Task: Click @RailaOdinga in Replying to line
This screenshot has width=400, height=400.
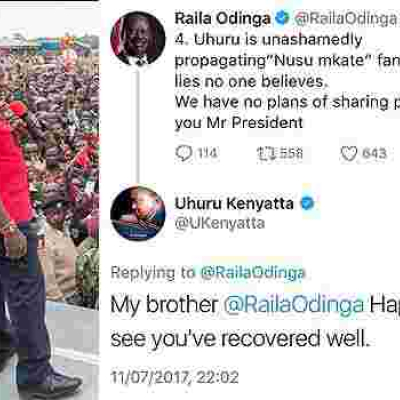Action: (253, 273)
